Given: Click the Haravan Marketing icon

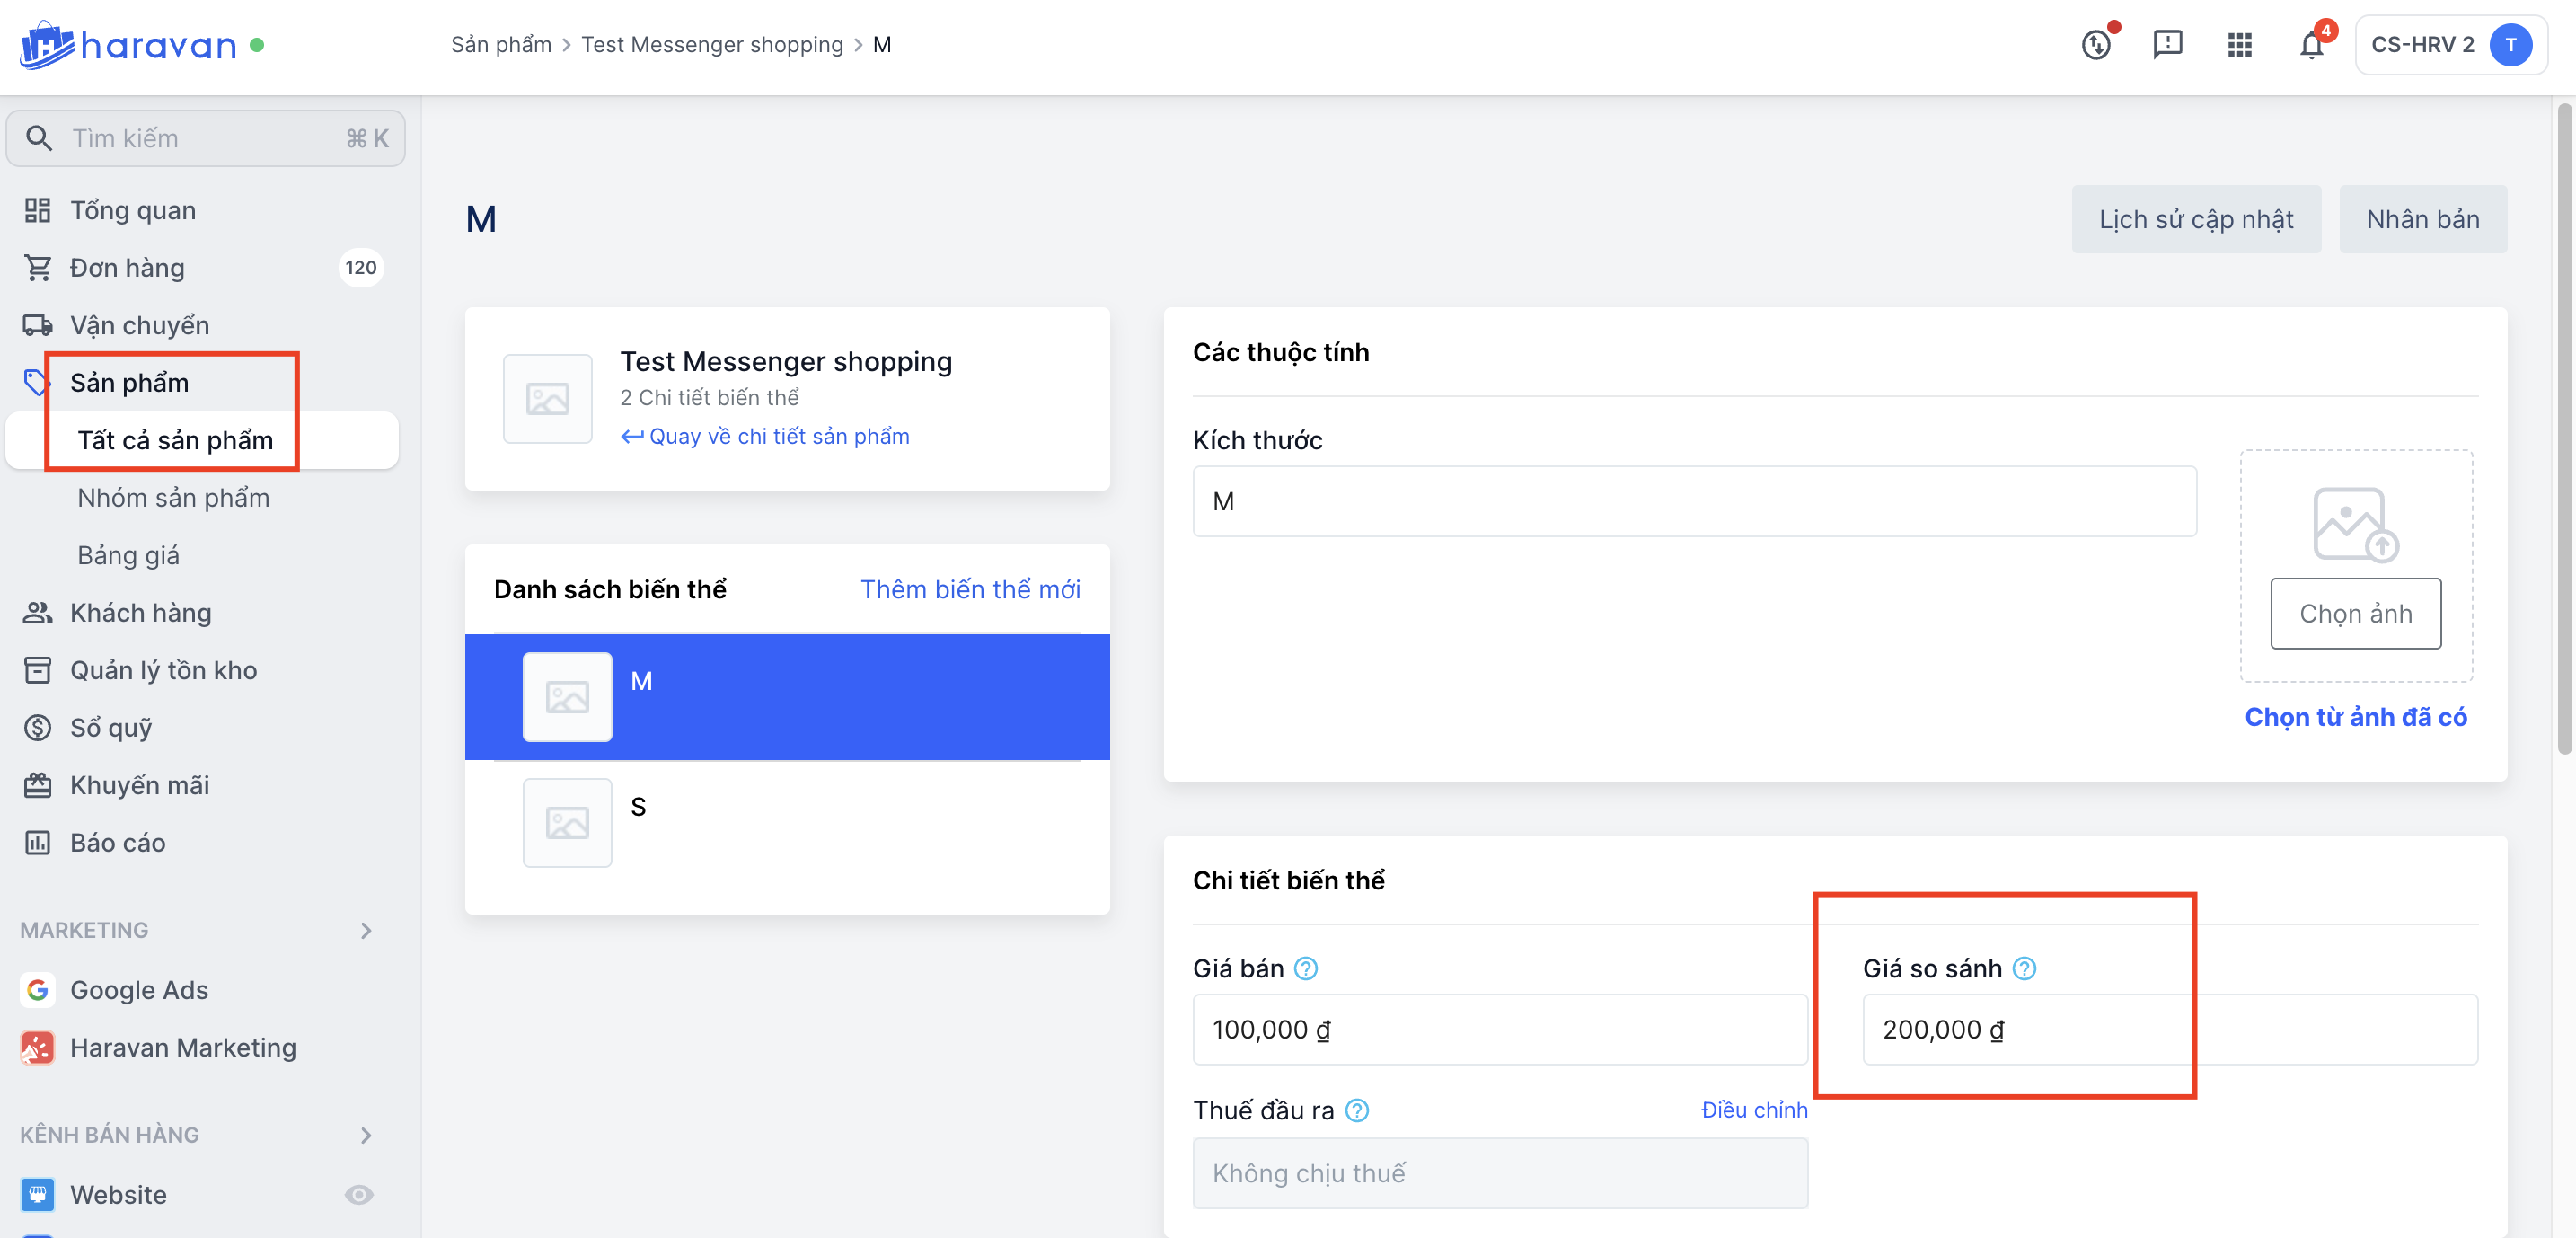Looking at the screenshot, I should point(37,1047).
